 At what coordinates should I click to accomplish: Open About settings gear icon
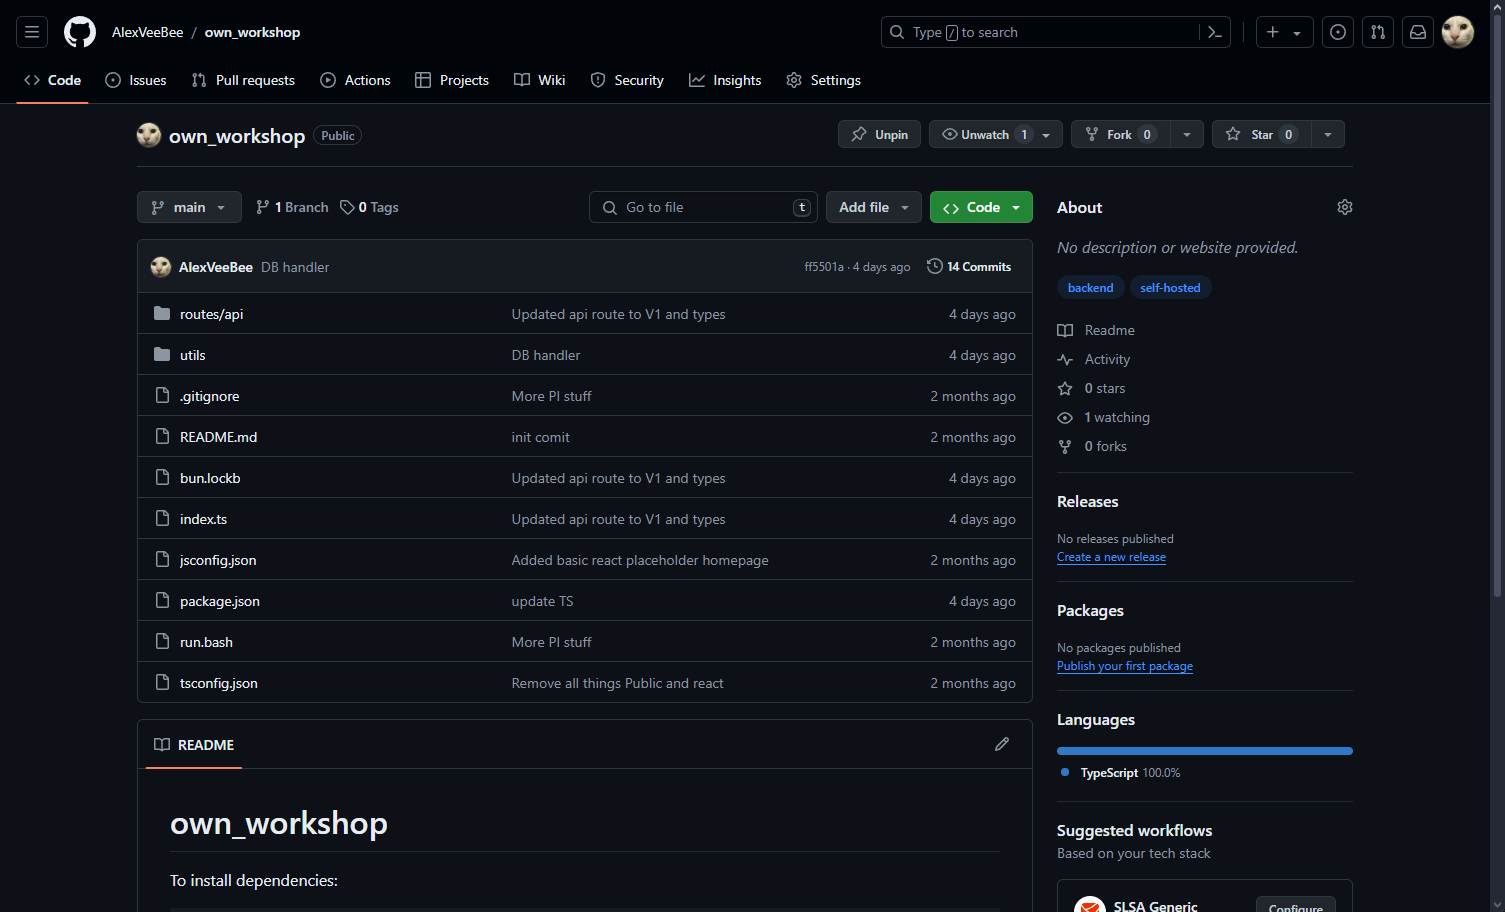pyautogui.click(x=1345, y=207)
